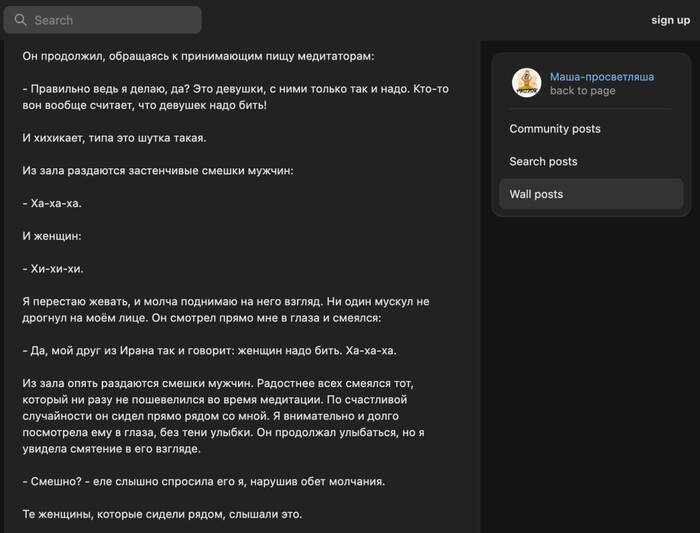Go back to page via sidebar link
This screenshot has height=533, width=700.
[582, 91]
